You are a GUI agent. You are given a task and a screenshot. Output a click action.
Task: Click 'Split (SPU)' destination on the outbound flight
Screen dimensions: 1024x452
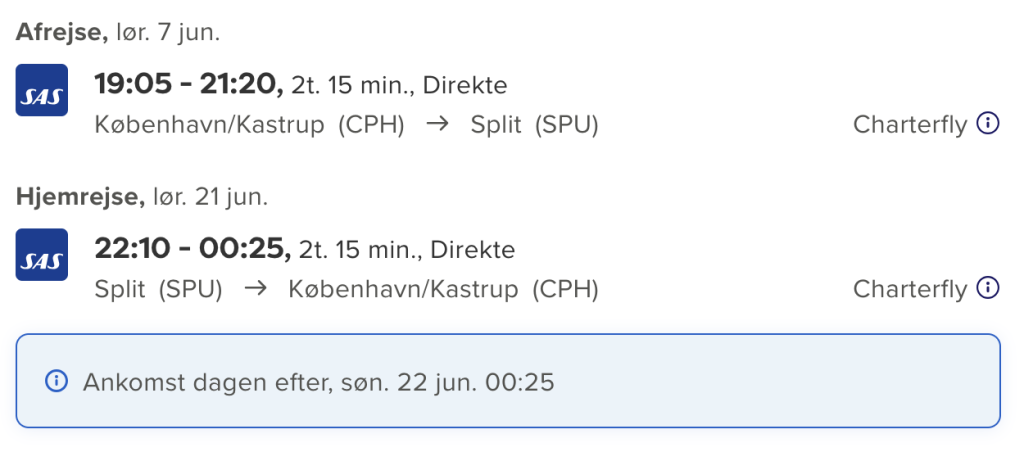[534, 125]
